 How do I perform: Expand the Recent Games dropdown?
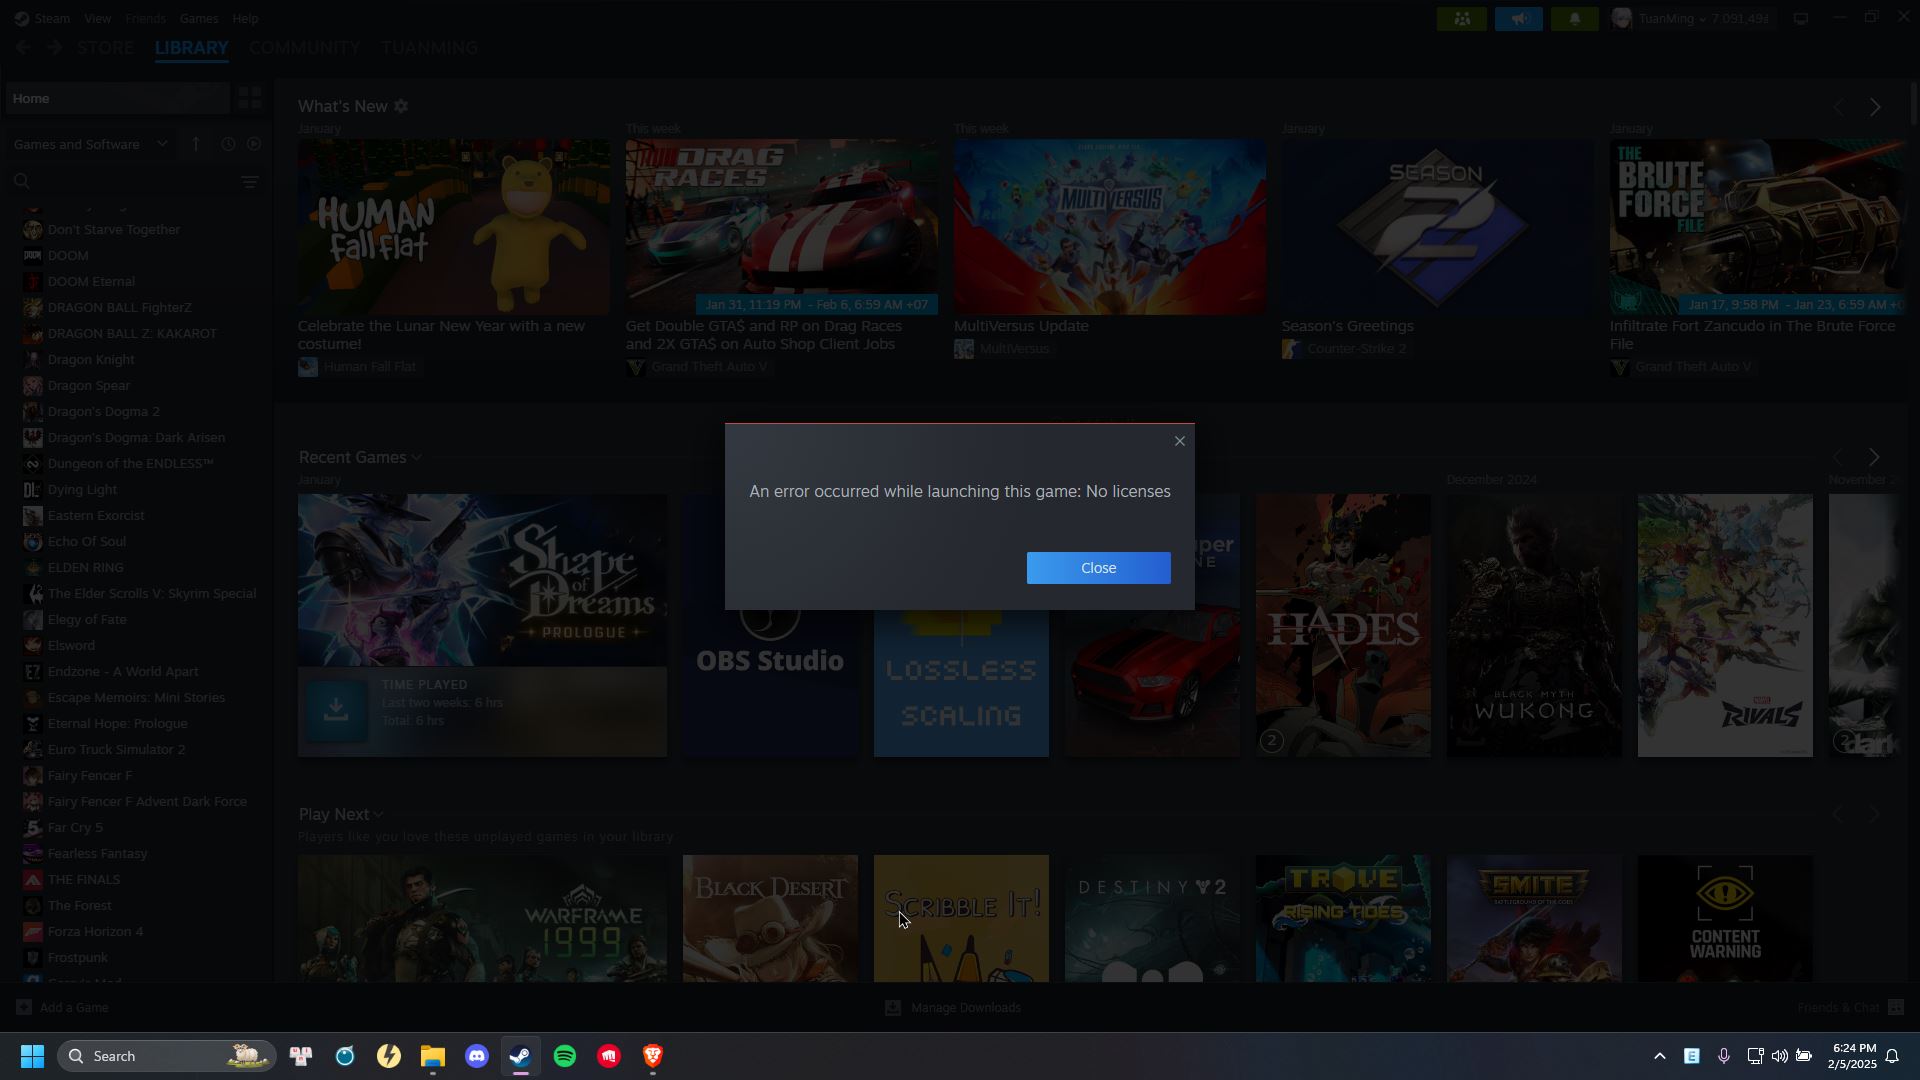pos(416,458)
